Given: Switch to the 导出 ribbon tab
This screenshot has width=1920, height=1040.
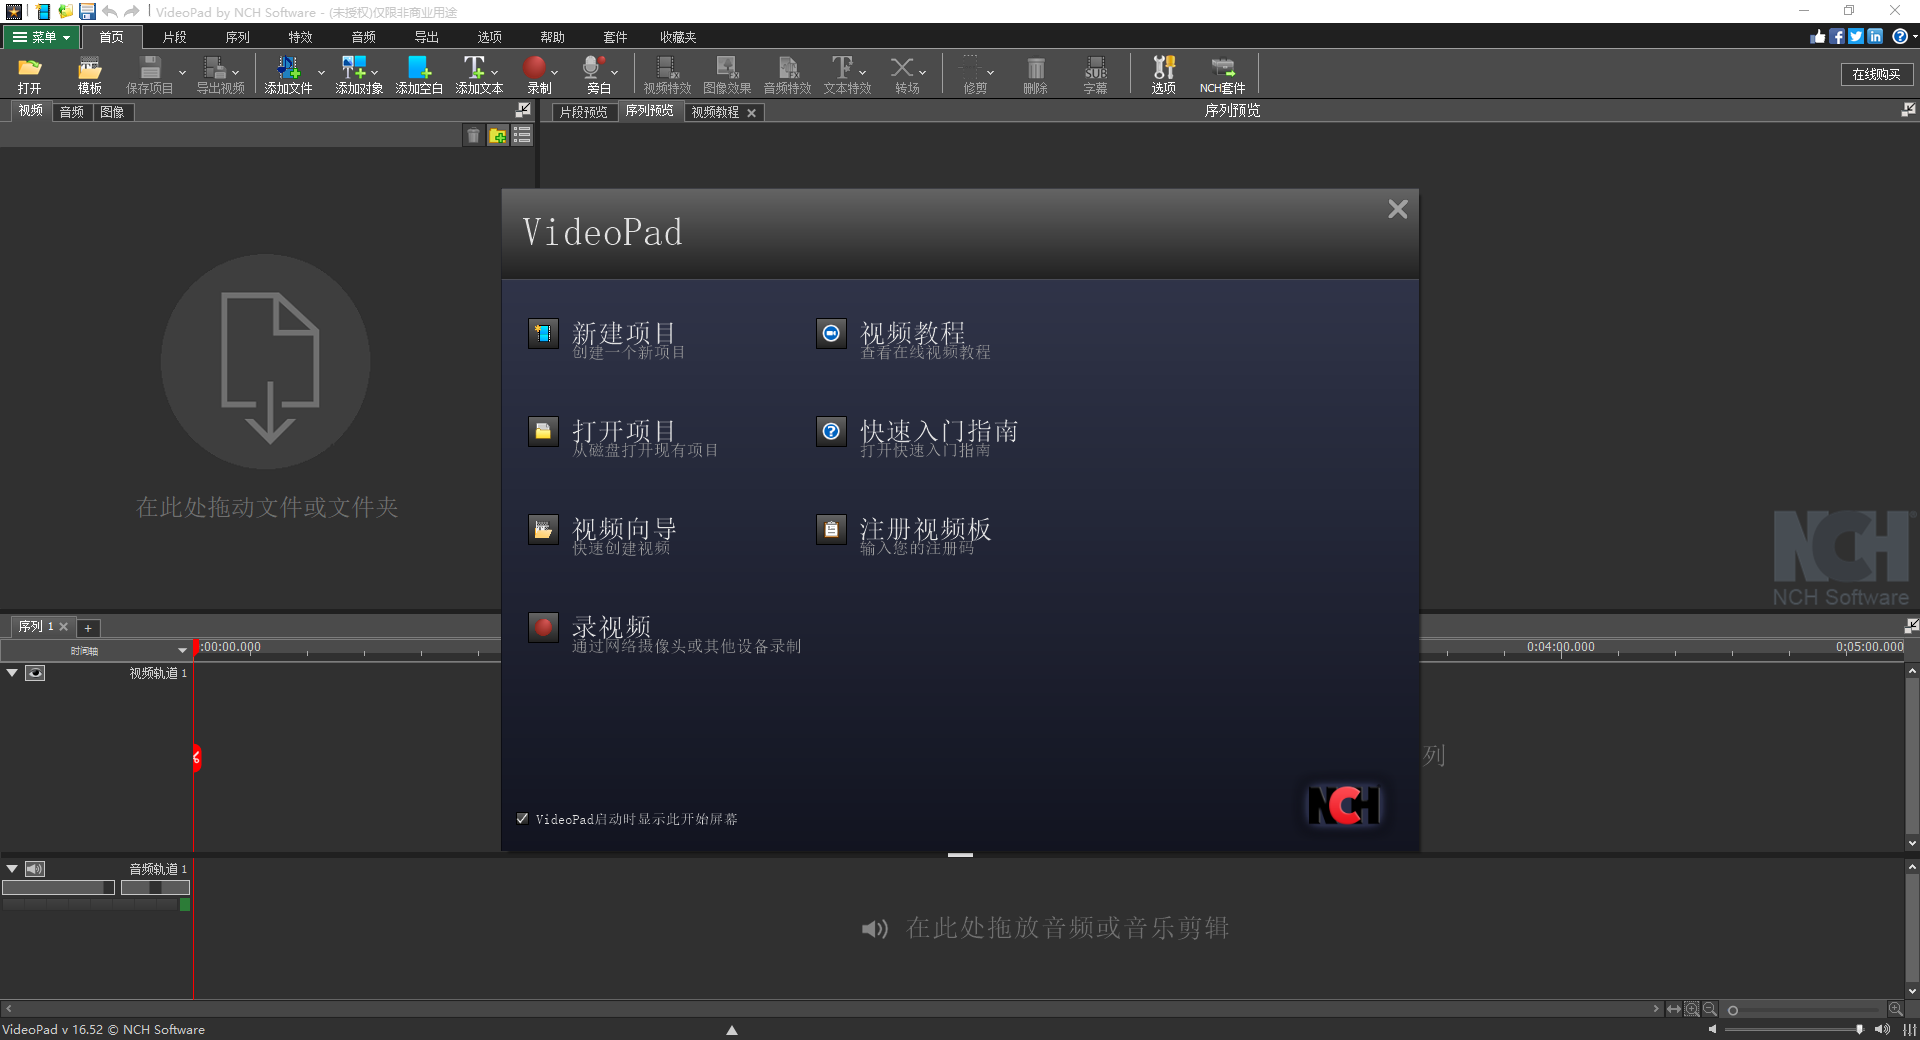Looking at the screenshot, I should click(426, 37).
